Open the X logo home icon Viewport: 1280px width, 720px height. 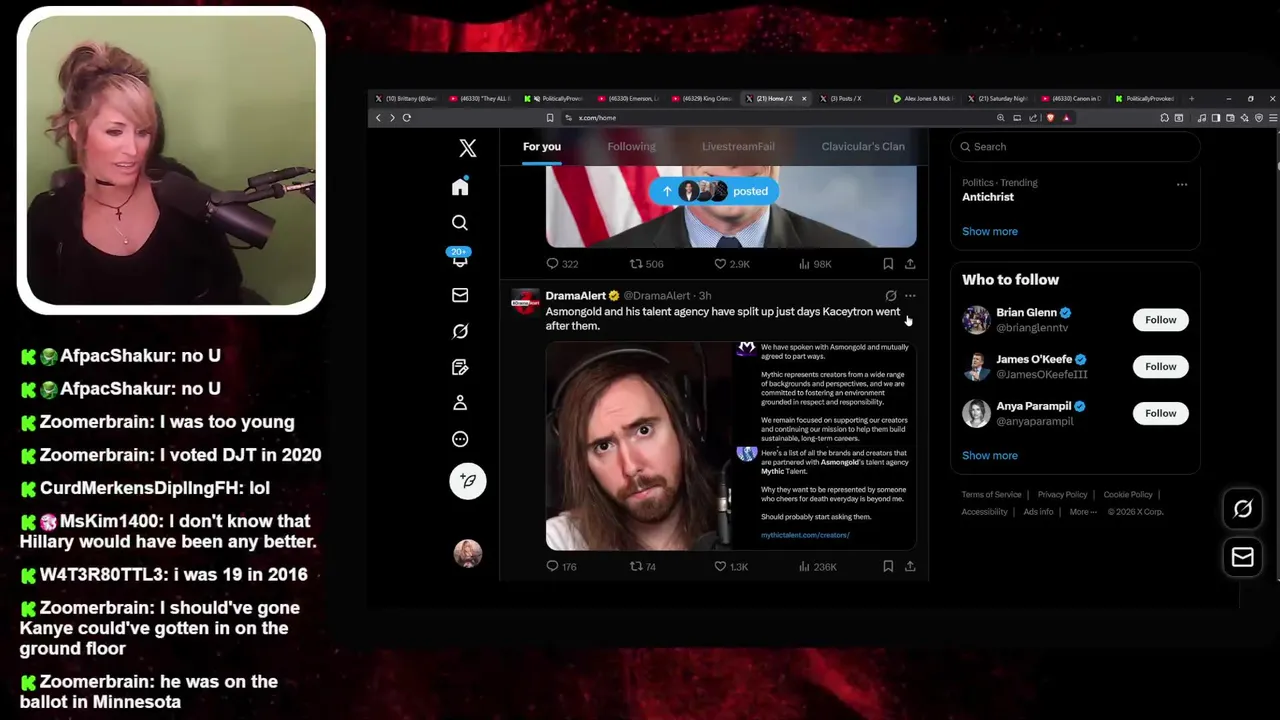(x=467, y=148)
